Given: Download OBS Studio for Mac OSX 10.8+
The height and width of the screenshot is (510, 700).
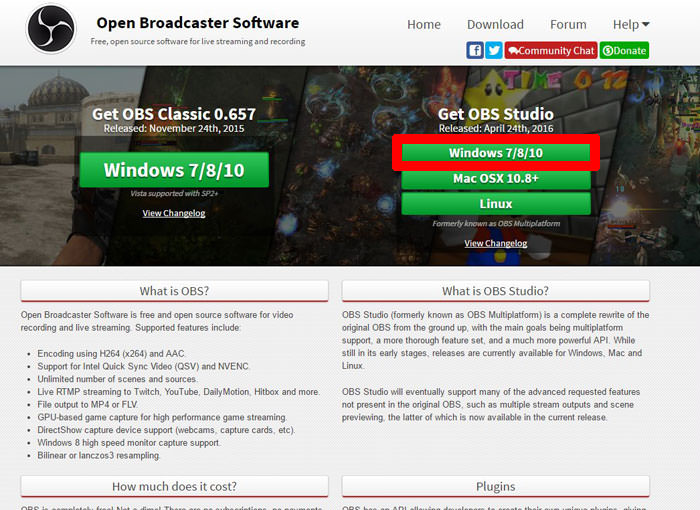Looking at the screenshot, I should coord(496,178).
